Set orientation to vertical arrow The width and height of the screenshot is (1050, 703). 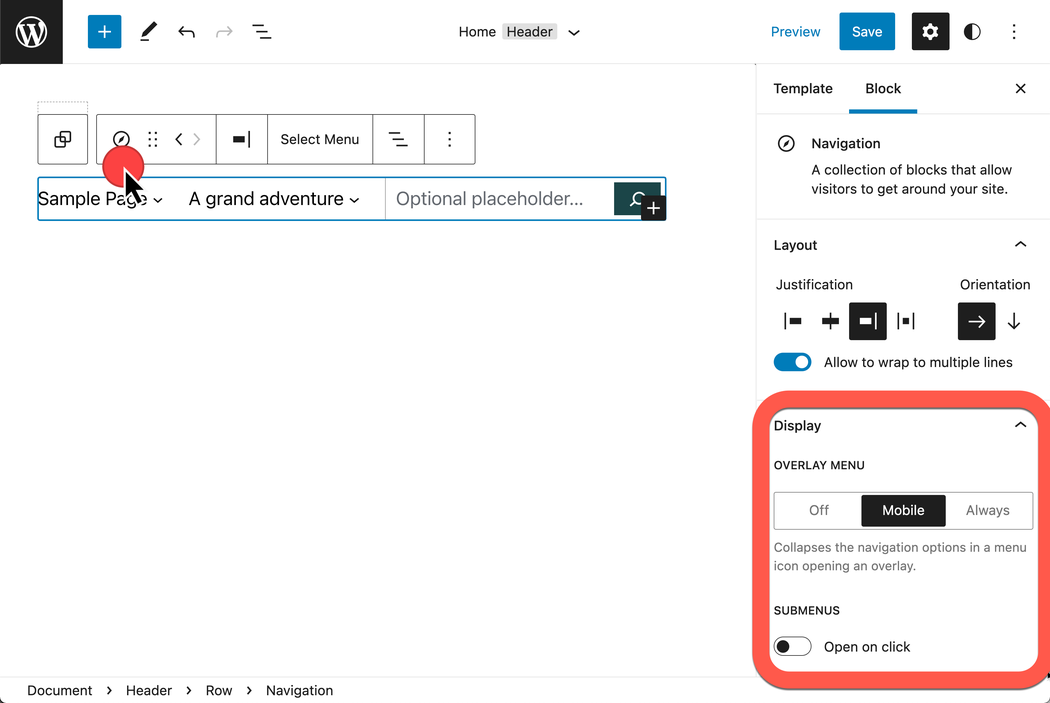point(1014,321)
